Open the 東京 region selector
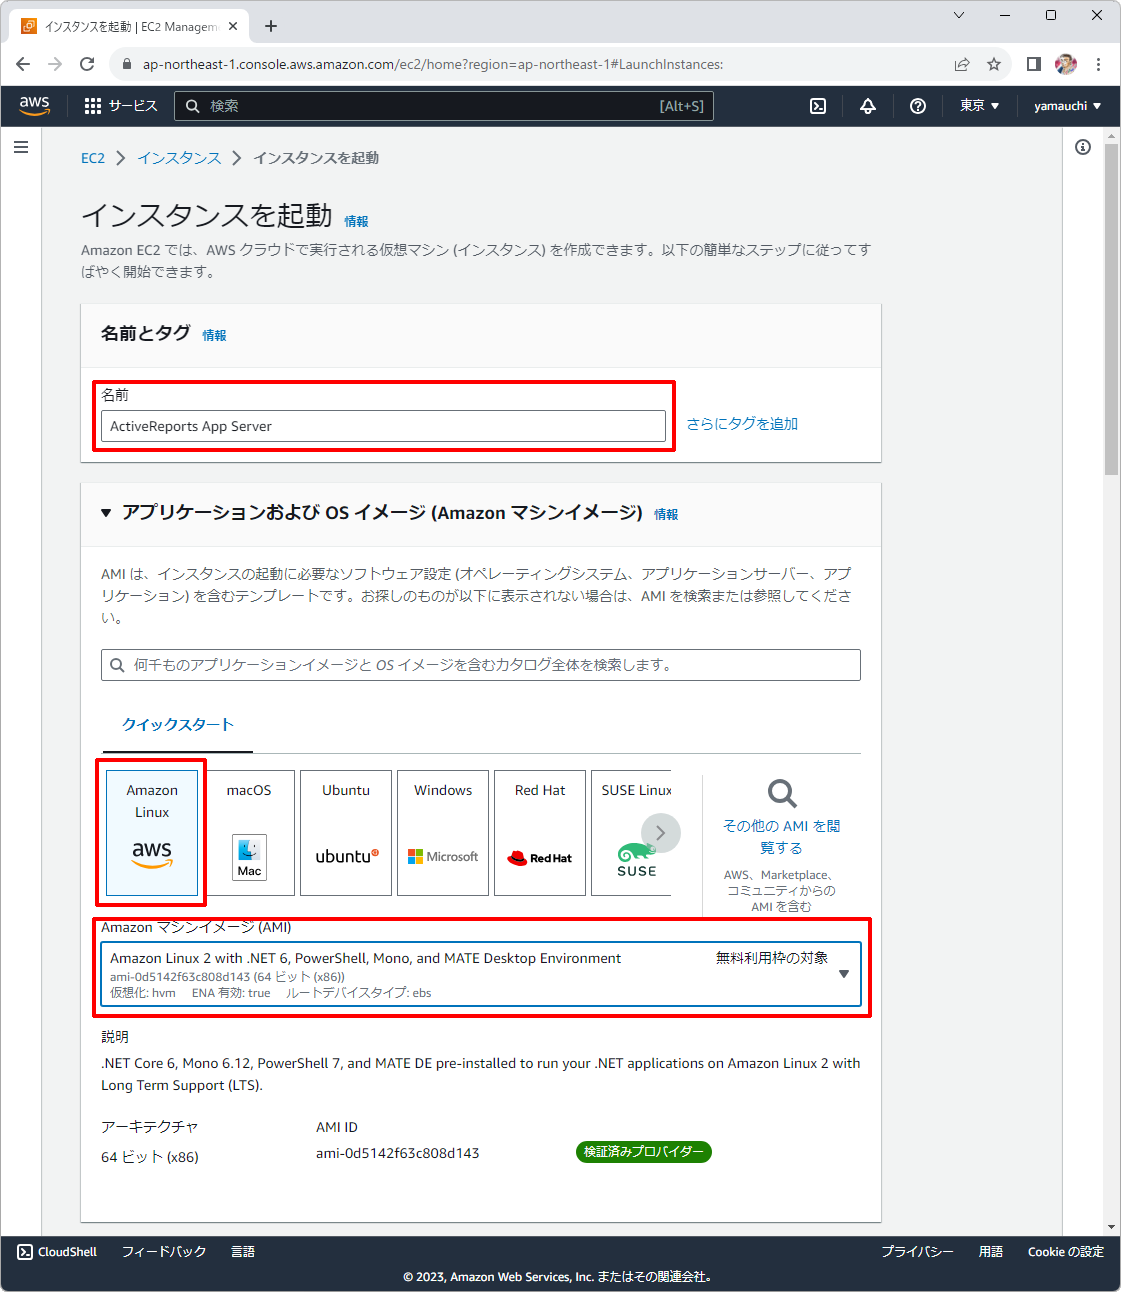1121x1292 pixels. pos(979,106)
